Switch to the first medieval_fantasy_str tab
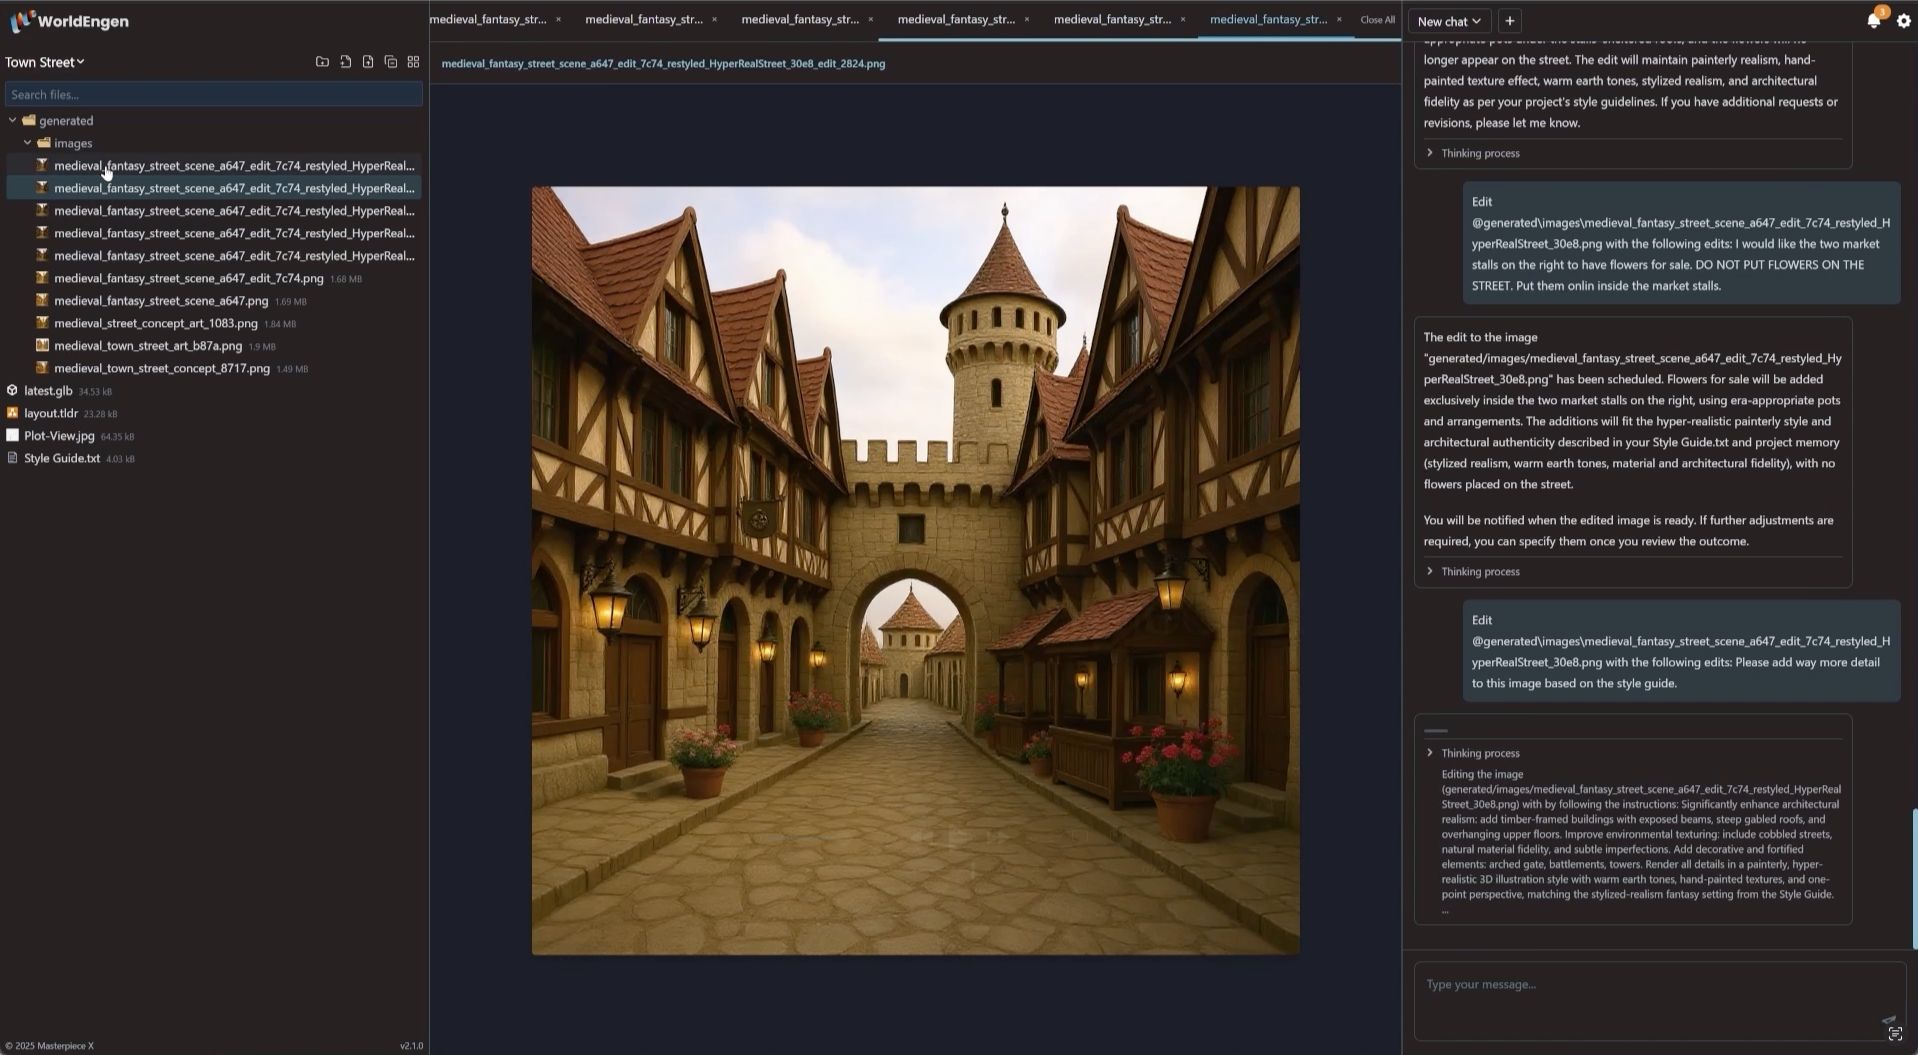Screen dimensions: 1918x1055 [x=488, y=19]
